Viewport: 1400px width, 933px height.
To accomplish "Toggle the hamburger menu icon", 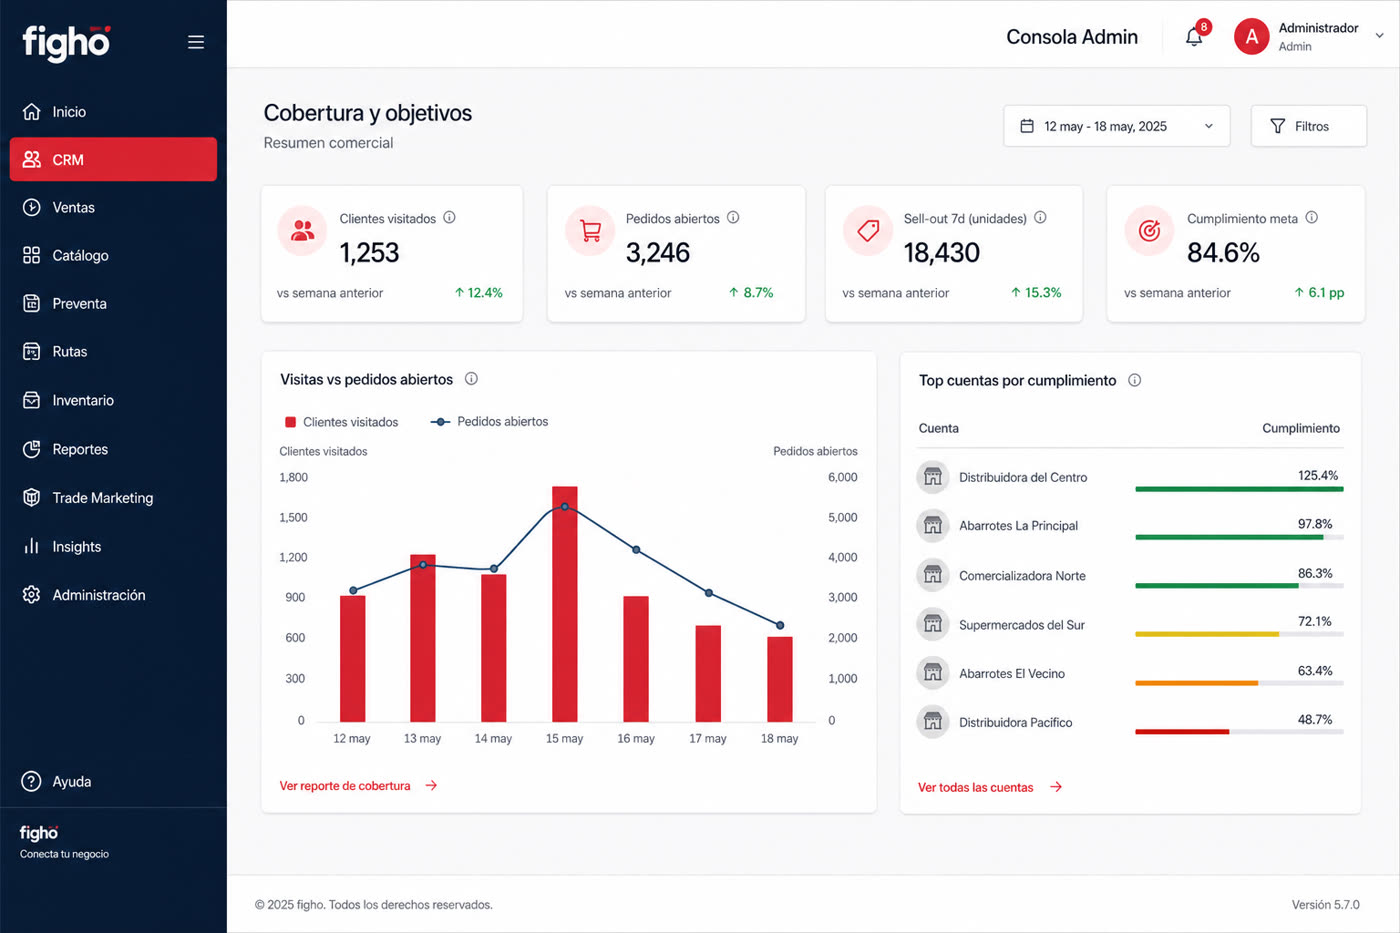I will [196, 42].
